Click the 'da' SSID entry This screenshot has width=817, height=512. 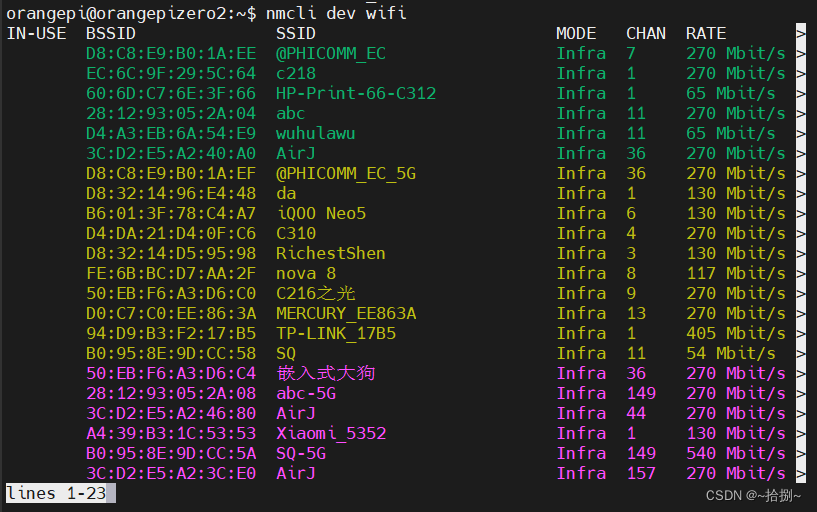click(286, 194)
